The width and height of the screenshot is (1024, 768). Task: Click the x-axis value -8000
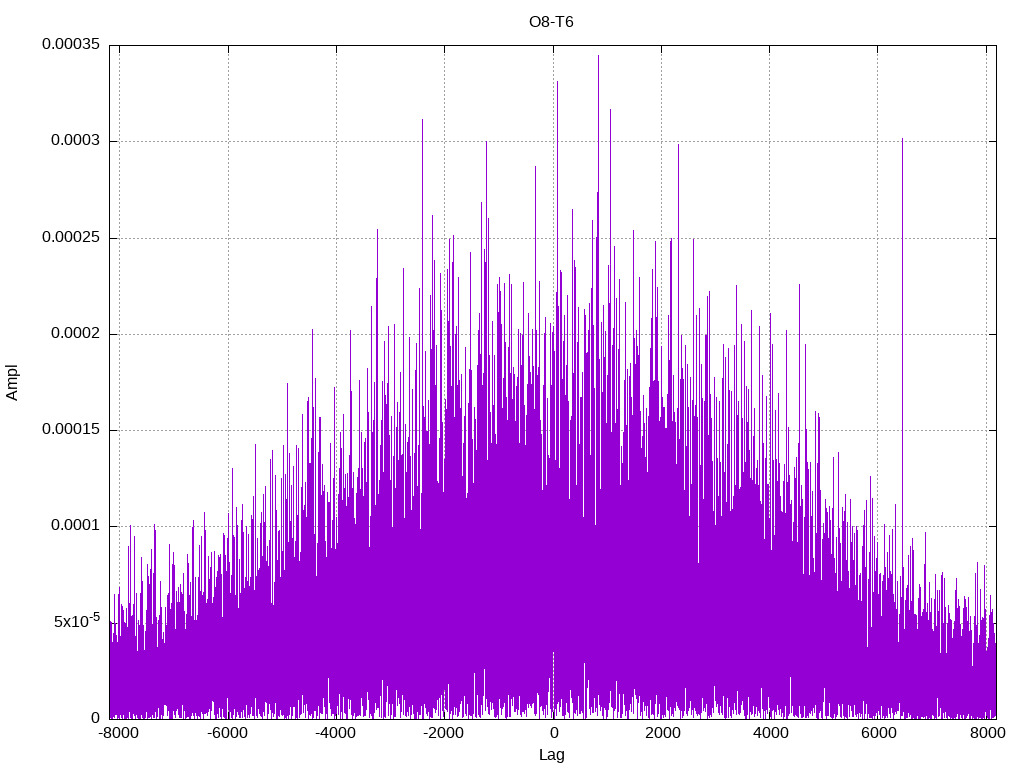tap(119, 733)
